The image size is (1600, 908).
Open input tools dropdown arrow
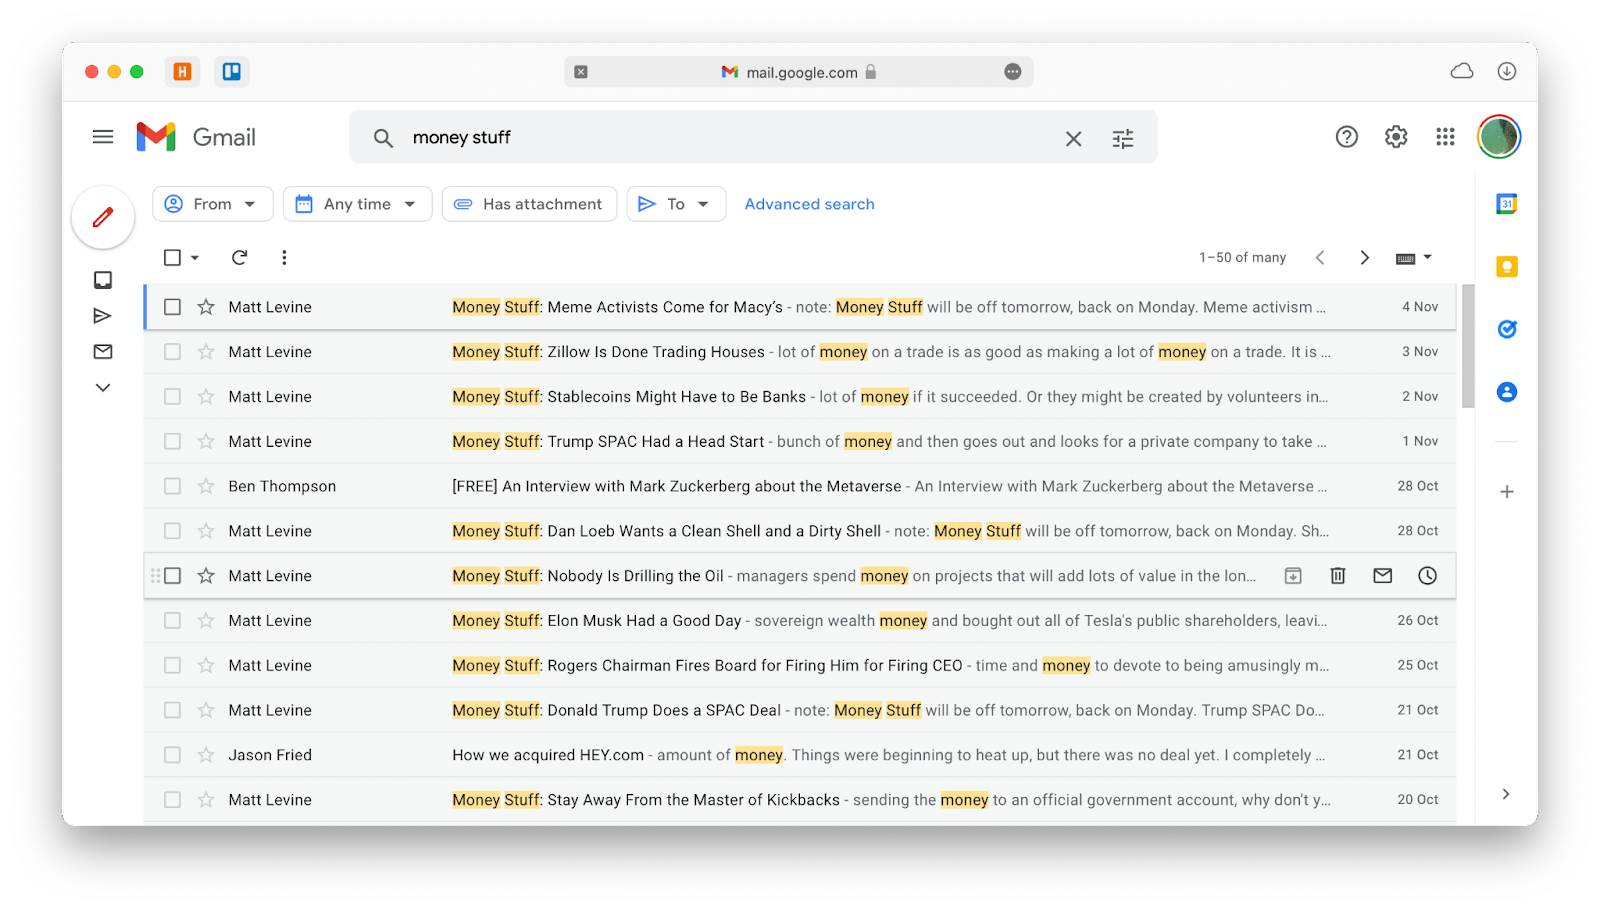pos(1428,258)
